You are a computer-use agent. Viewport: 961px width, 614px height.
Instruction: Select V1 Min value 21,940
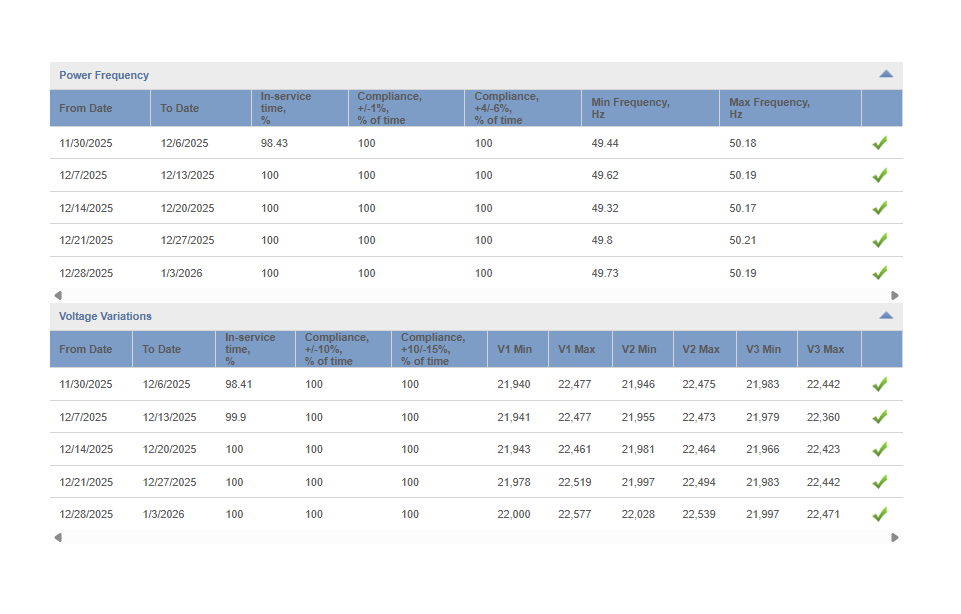click(514, 384)
